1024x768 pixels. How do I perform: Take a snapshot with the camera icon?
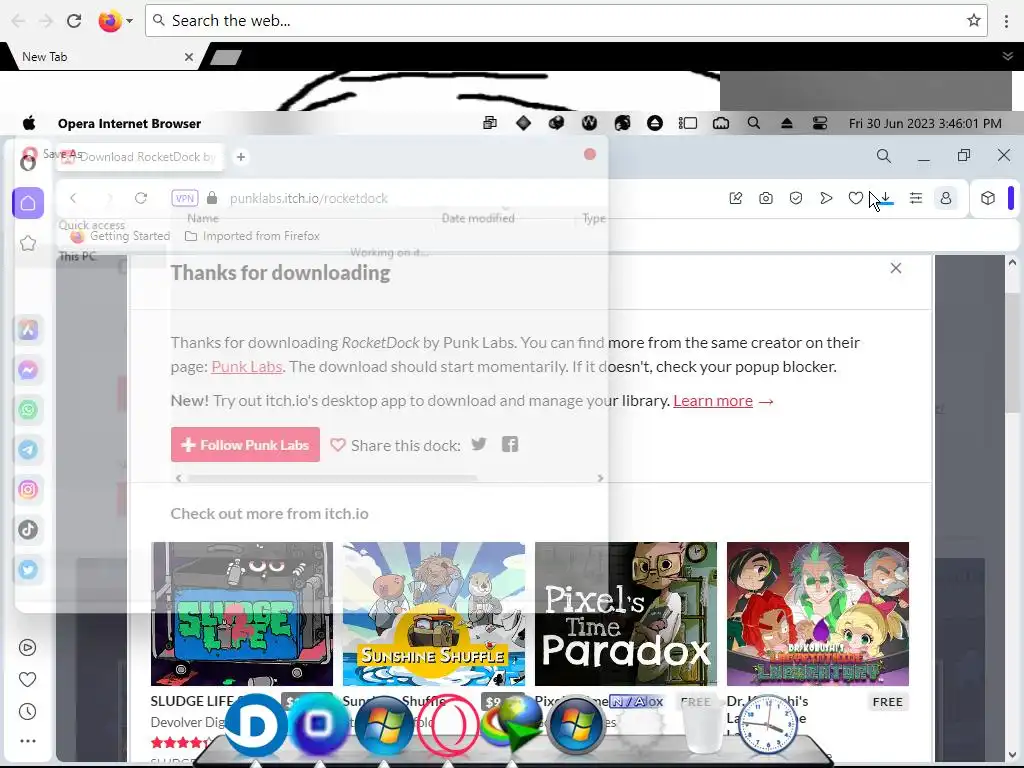(x=765, y=198)
